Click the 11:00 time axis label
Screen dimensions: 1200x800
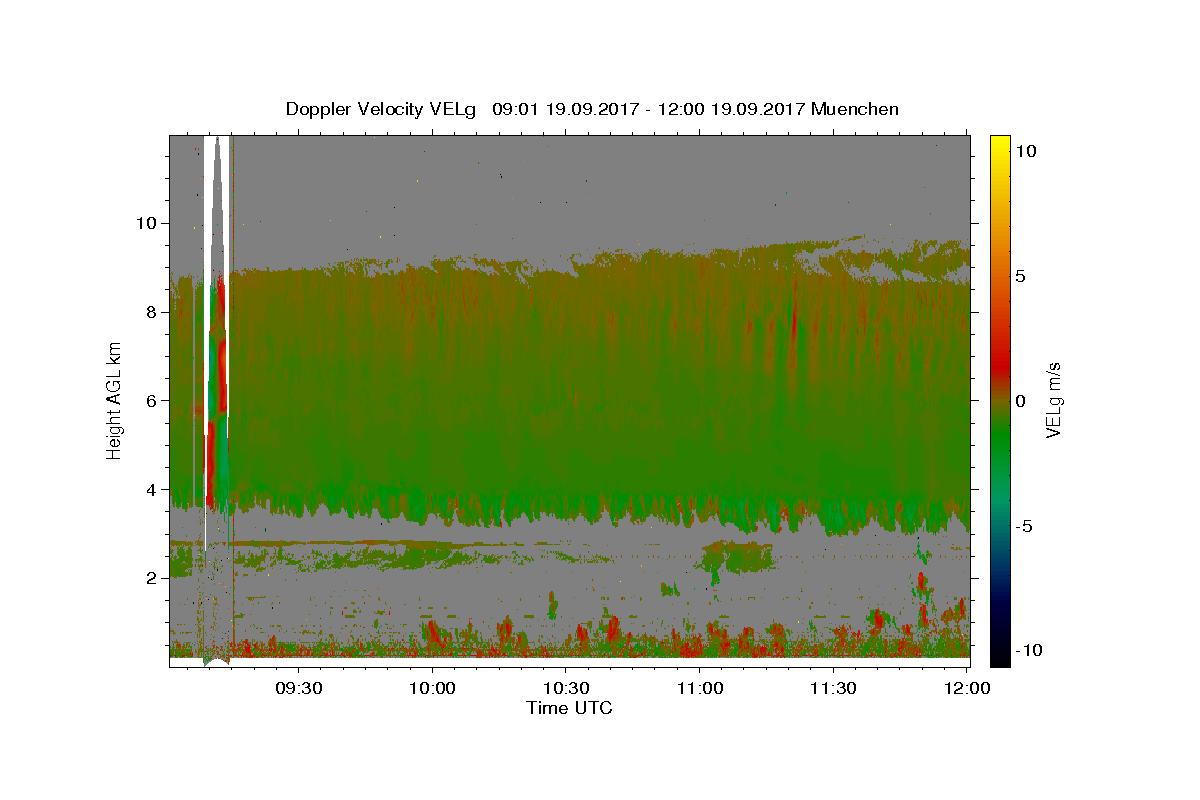[x=699, y=688]
